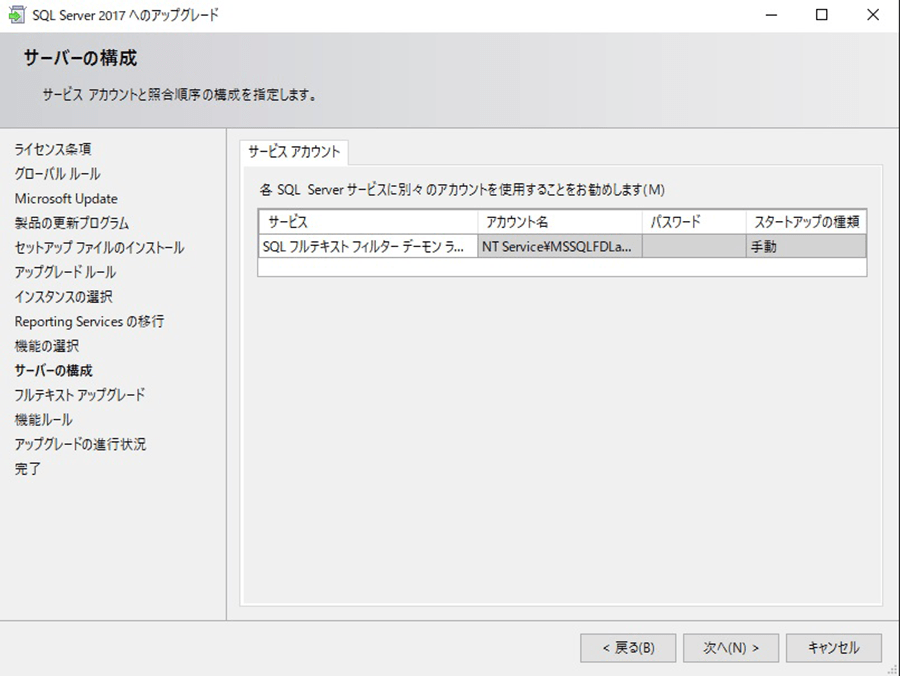
Task: Select the セットアップ ファイルのインストール step
Action: [x=99, y=248]
